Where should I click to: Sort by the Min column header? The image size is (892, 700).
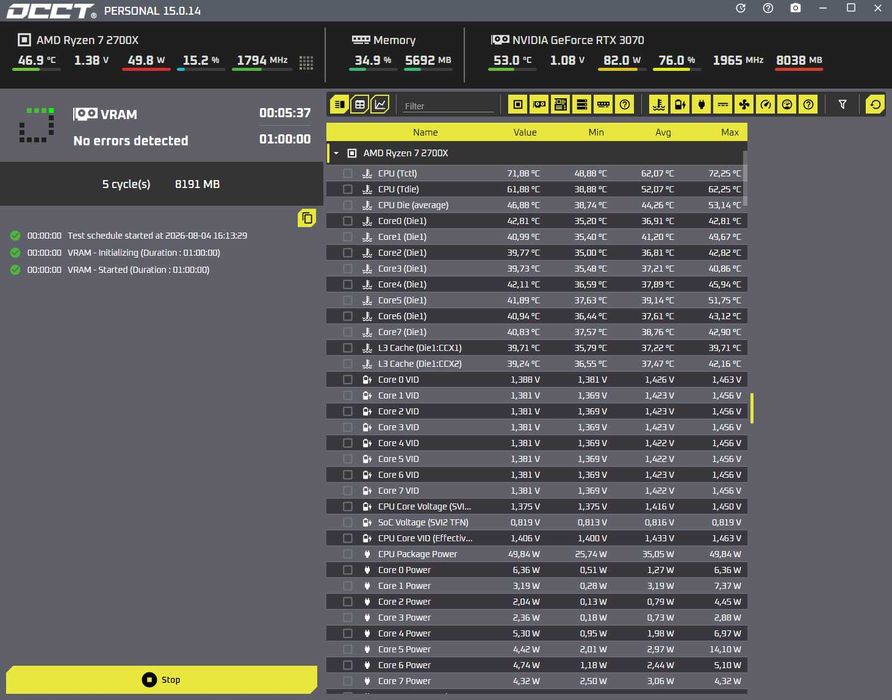click(596, 132)
